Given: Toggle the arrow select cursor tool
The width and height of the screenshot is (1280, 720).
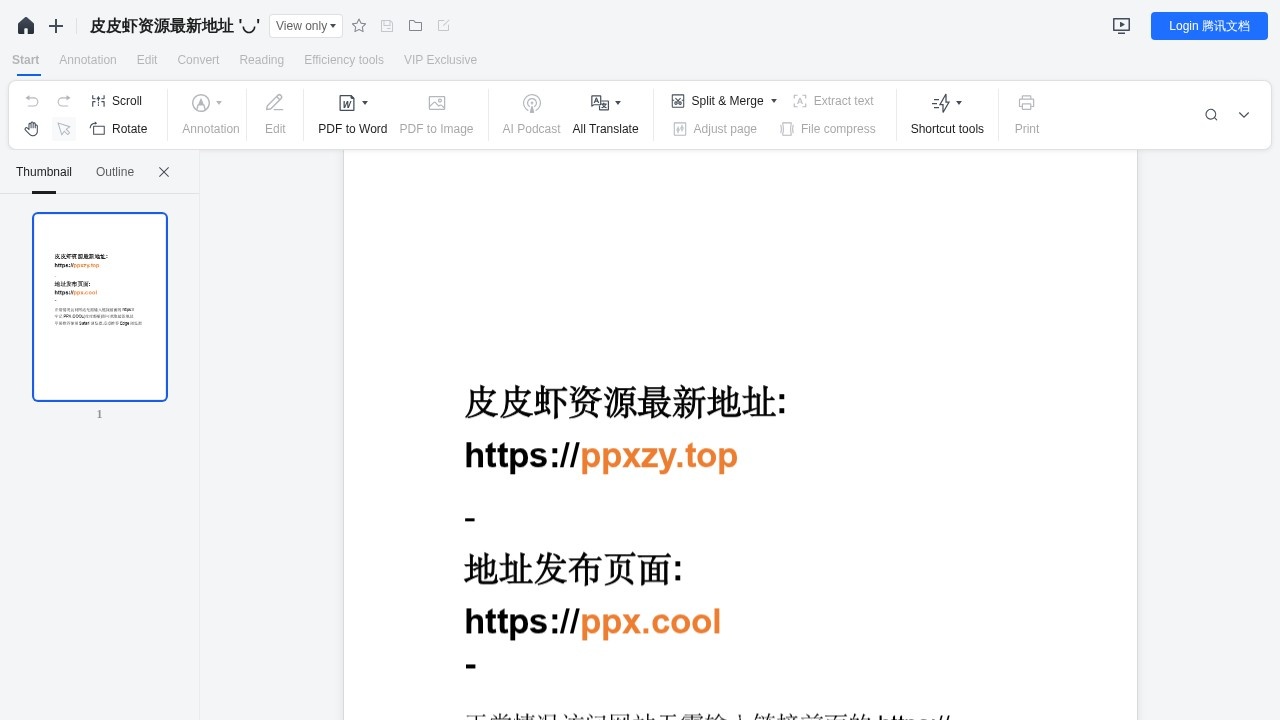Looking at the screenshot, I should pos(64,129).
